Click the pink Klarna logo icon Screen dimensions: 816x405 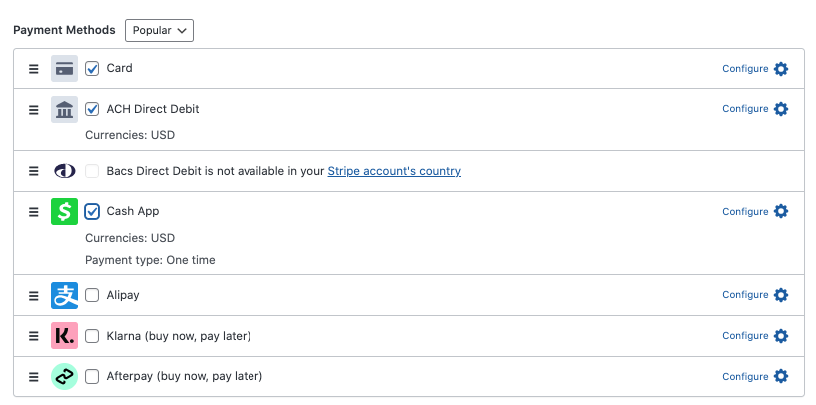pyautogui.click(x=64, y=336)
